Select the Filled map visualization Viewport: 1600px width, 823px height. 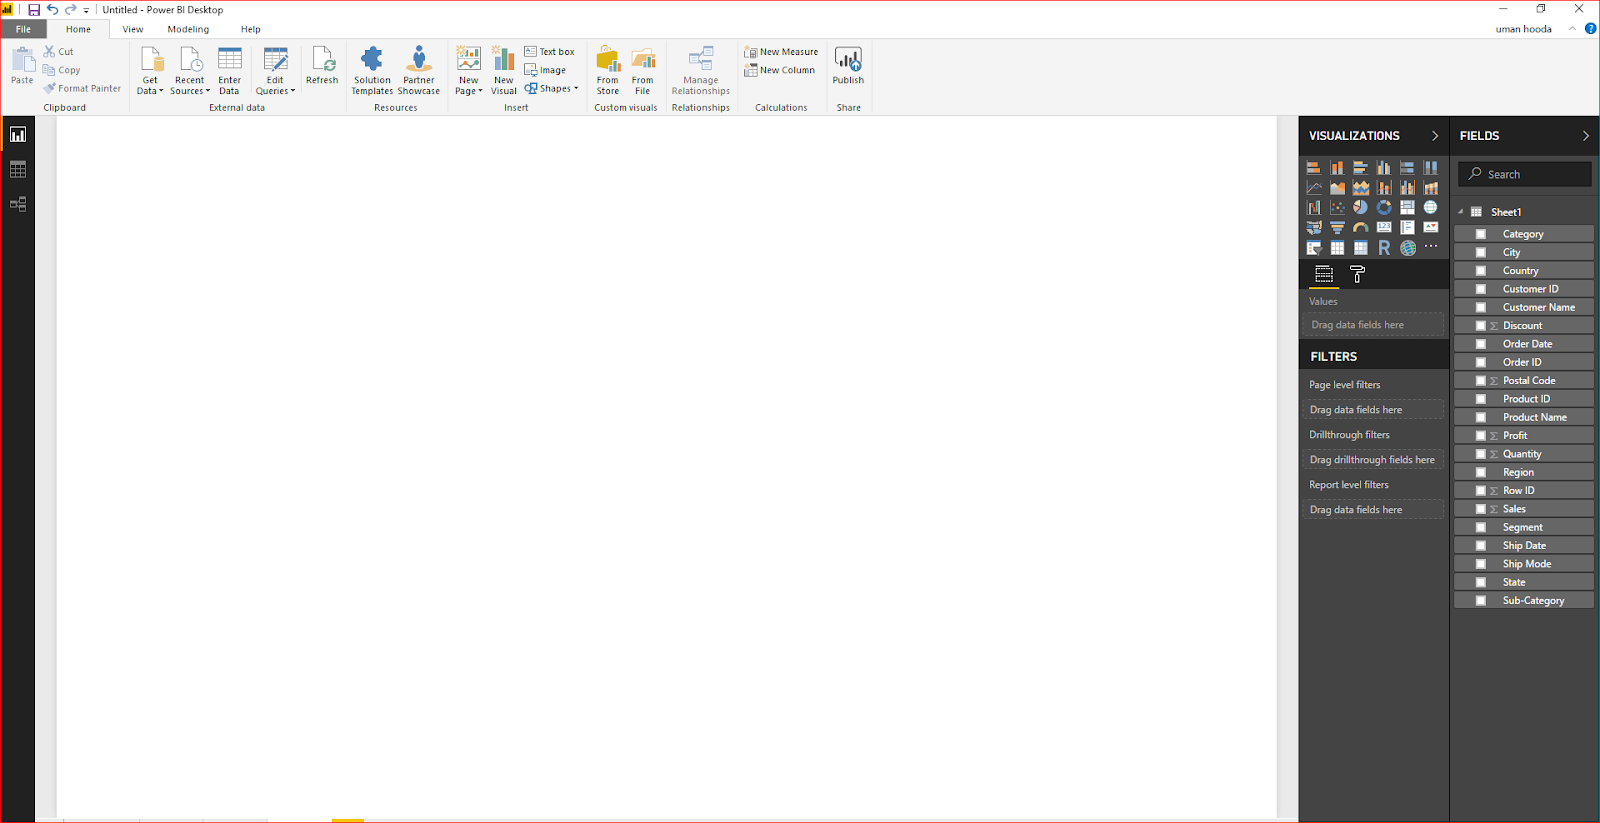pyautogui.click(x=1314, y=228)
